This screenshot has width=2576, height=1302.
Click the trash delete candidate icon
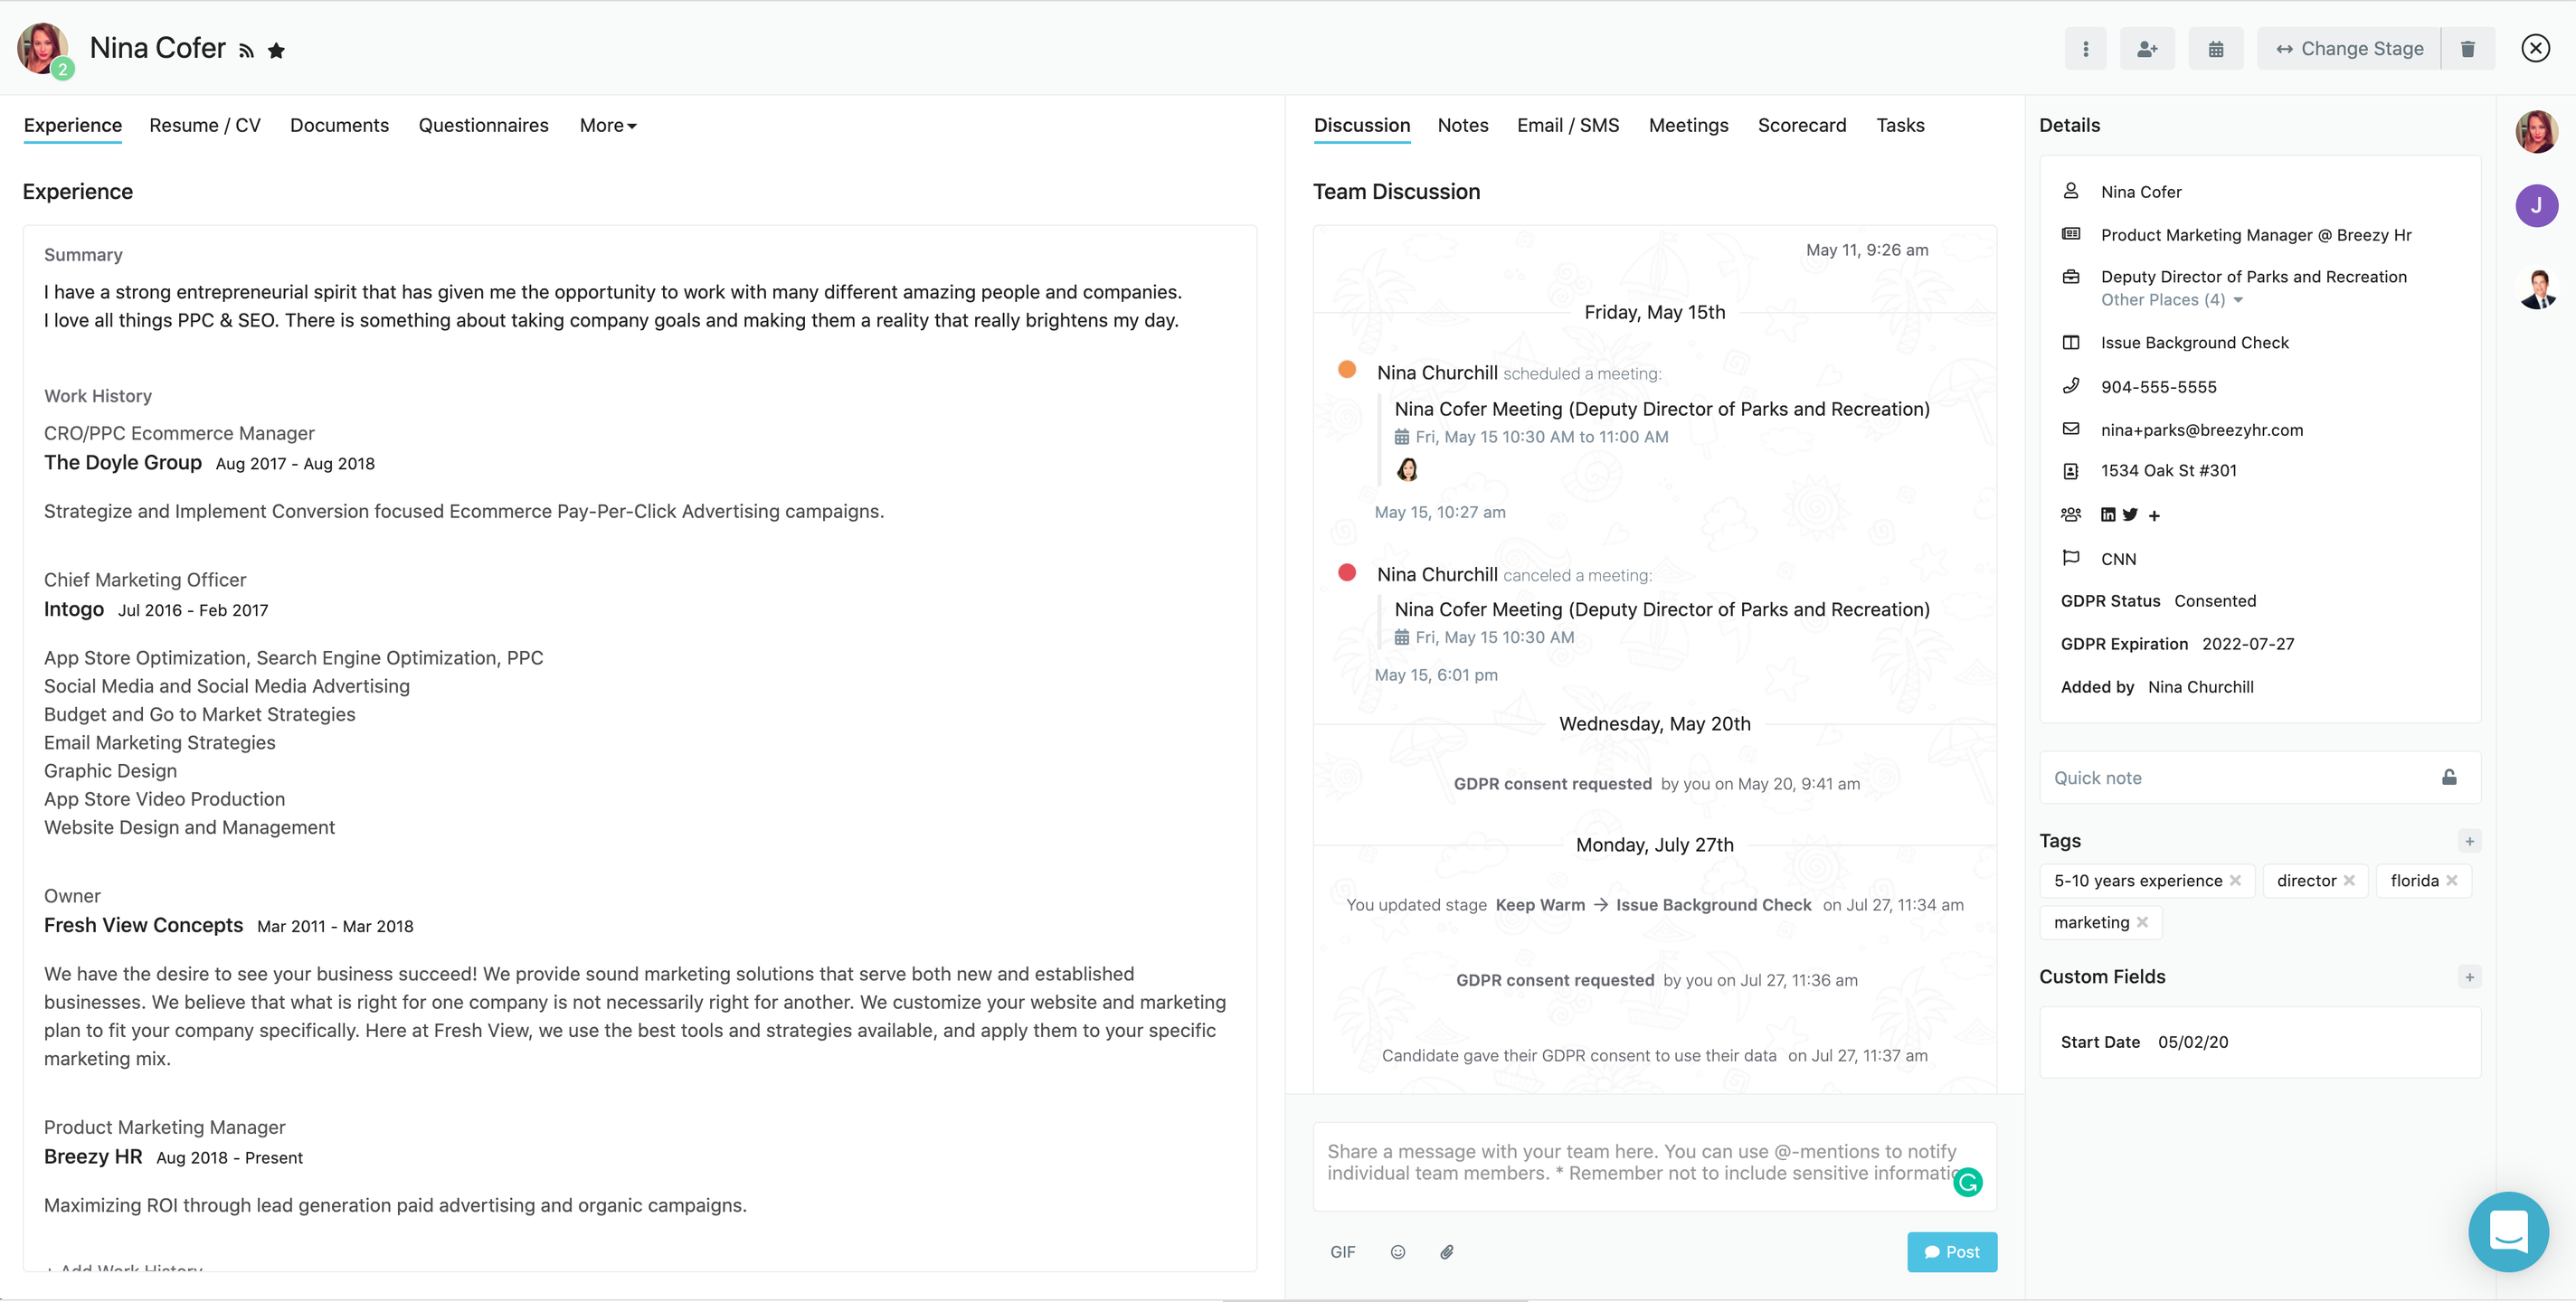click(x=2467, y=49)
